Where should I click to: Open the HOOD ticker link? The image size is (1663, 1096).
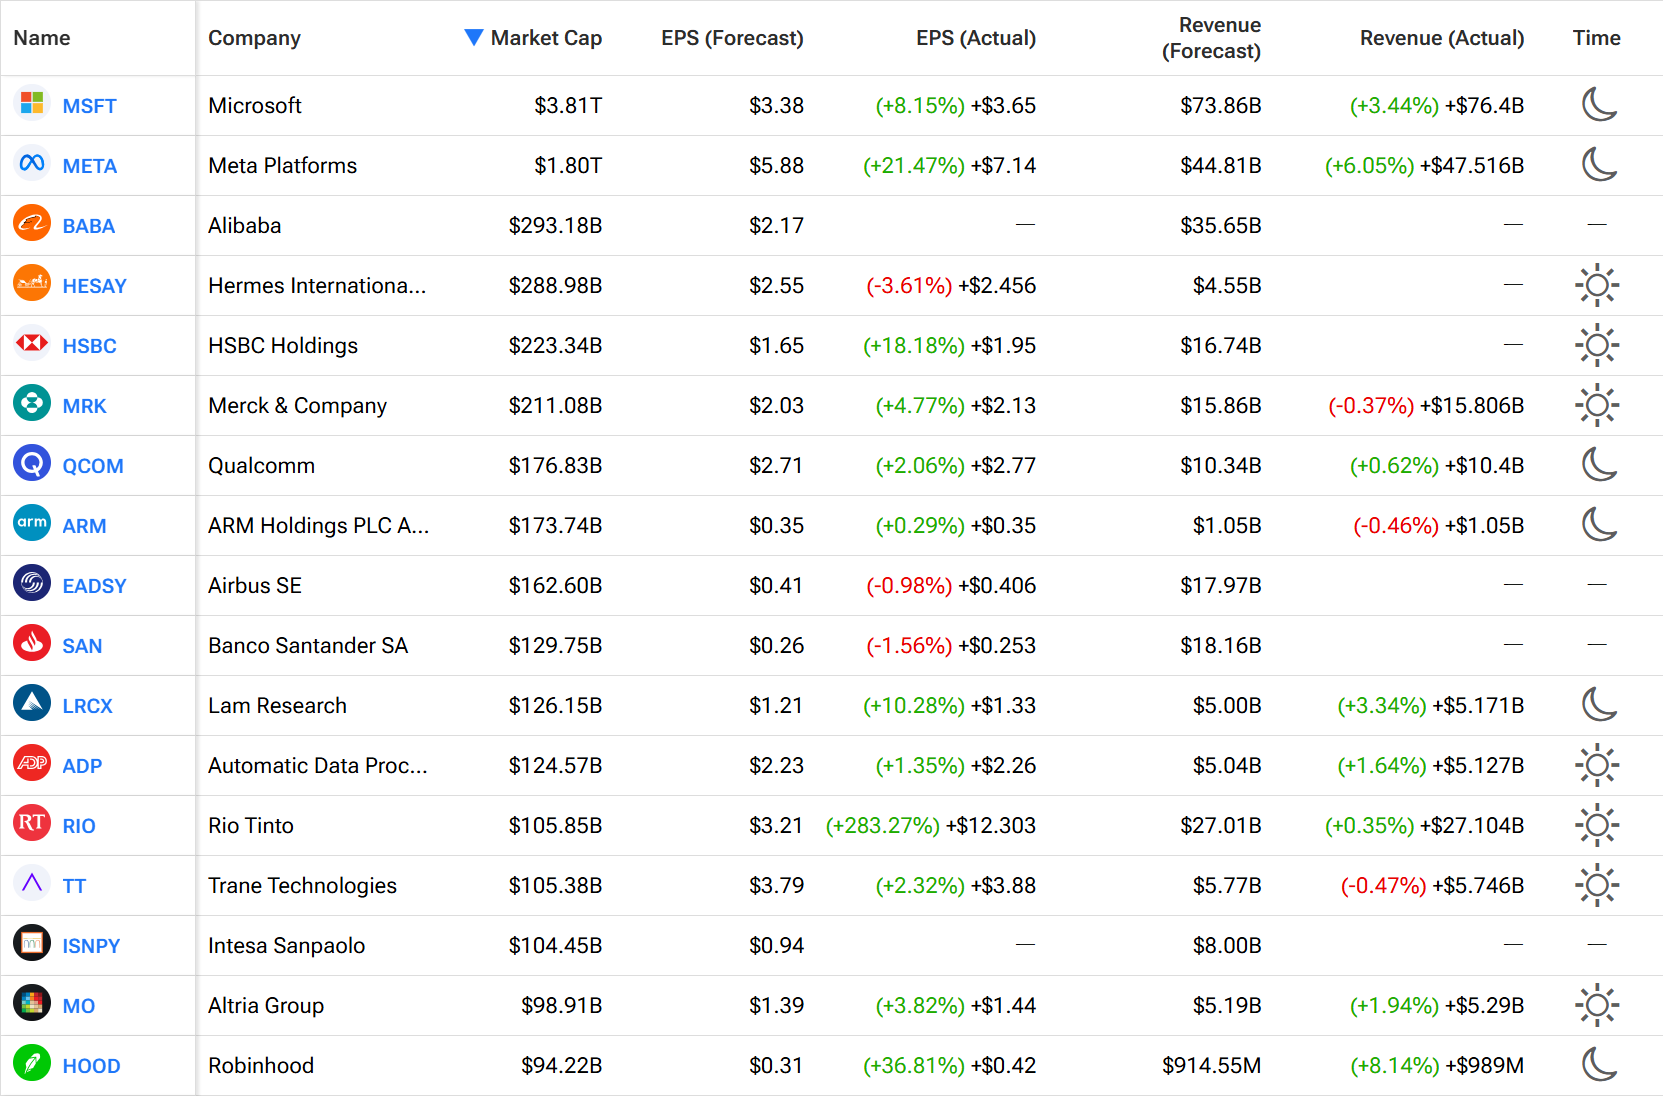[91, 1066]
